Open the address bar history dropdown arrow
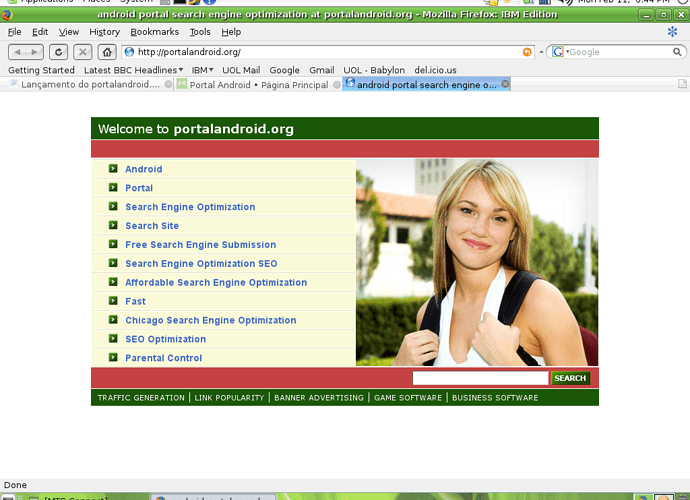Screen dimensions: 690x500 [541, 52]
